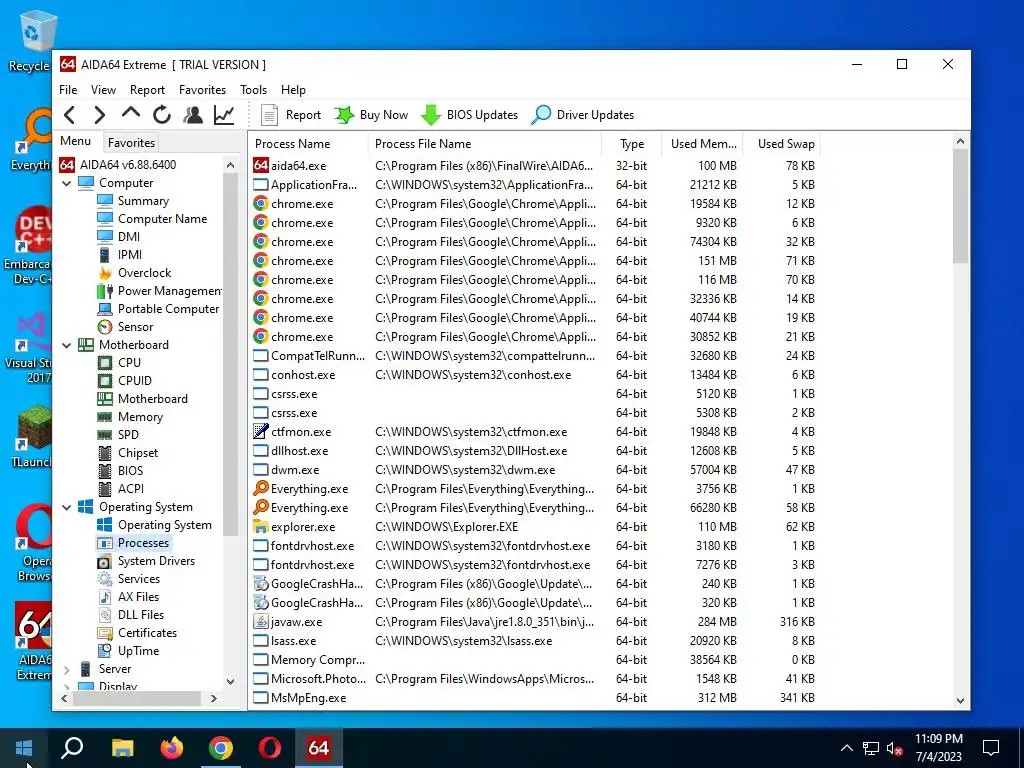The width and height of the screenshot is (1024, 768).
Task: Switch to the Menu tab in sidebar
Action: pos(76,141)
